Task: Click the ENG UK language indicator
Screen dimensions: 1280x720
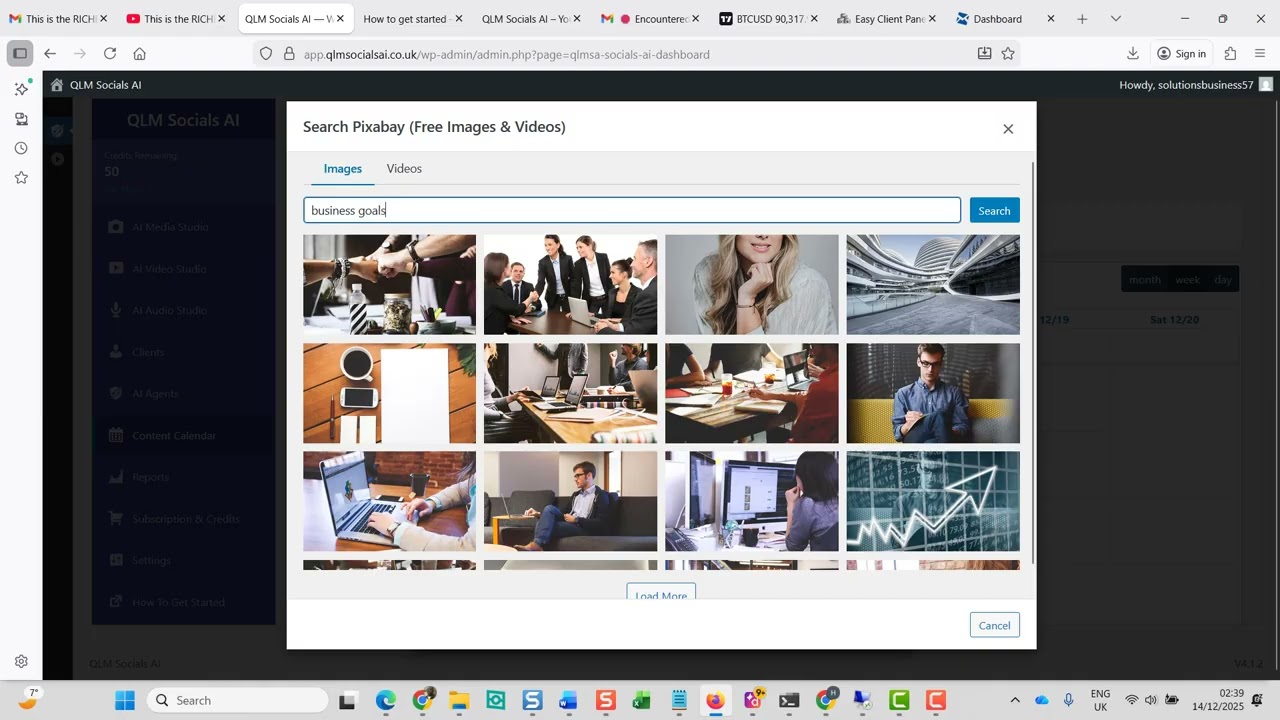Action: (x=1100, y=700)
